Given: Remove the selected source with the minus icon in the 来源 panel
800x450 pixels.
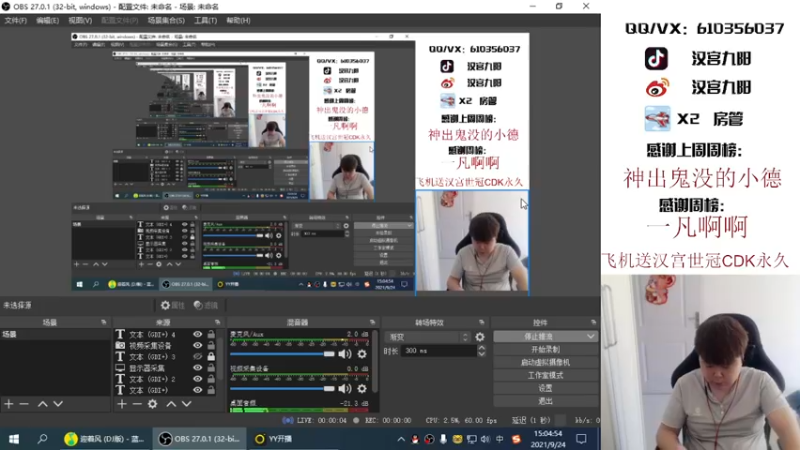Looking at the screenshot, I should [137, 404].
